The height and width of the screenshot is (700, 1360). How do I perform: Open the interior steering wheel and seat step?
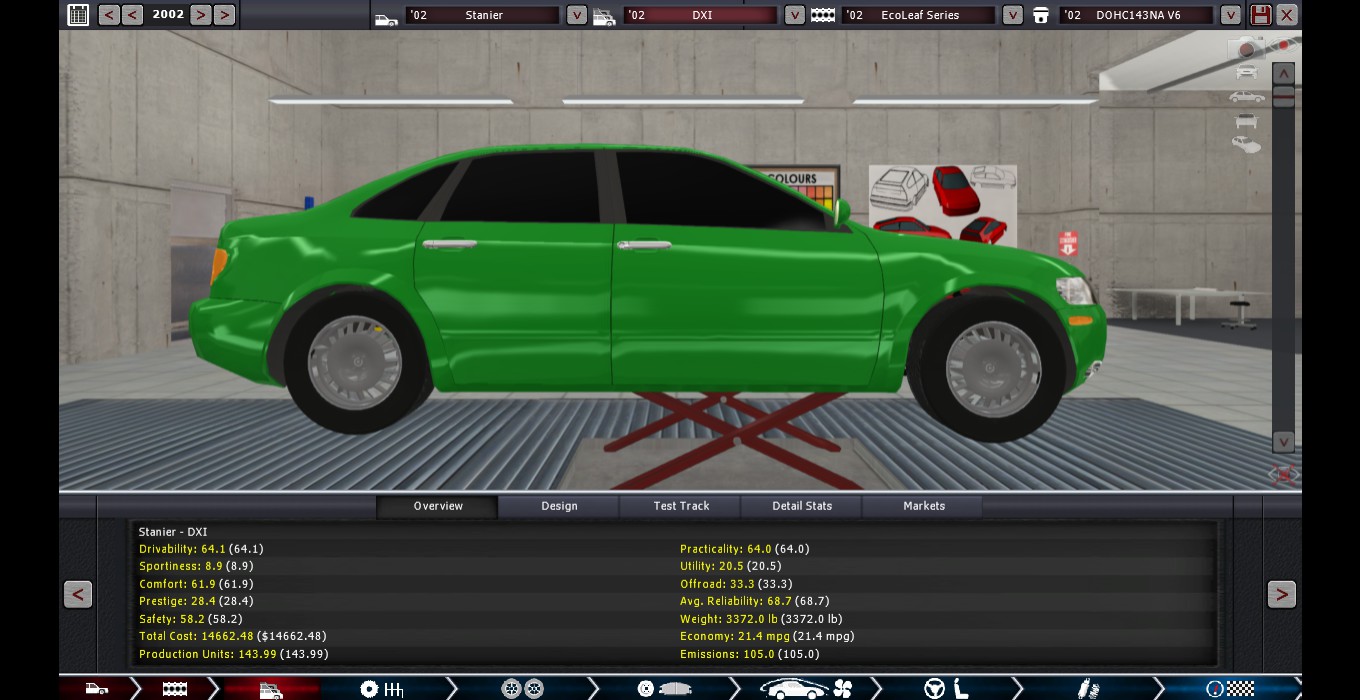point(946,689)
